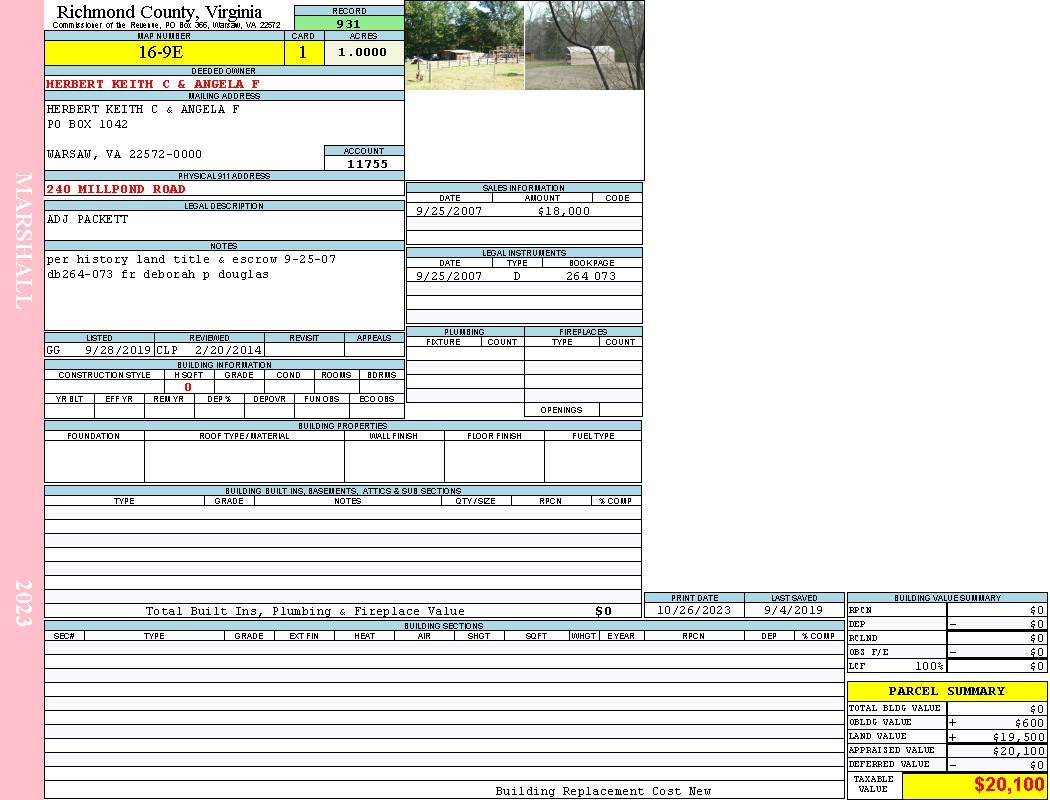Click the legal description ADJ PACKETT
This screenshot has height=800, width=1050.
tap(88, 219)
